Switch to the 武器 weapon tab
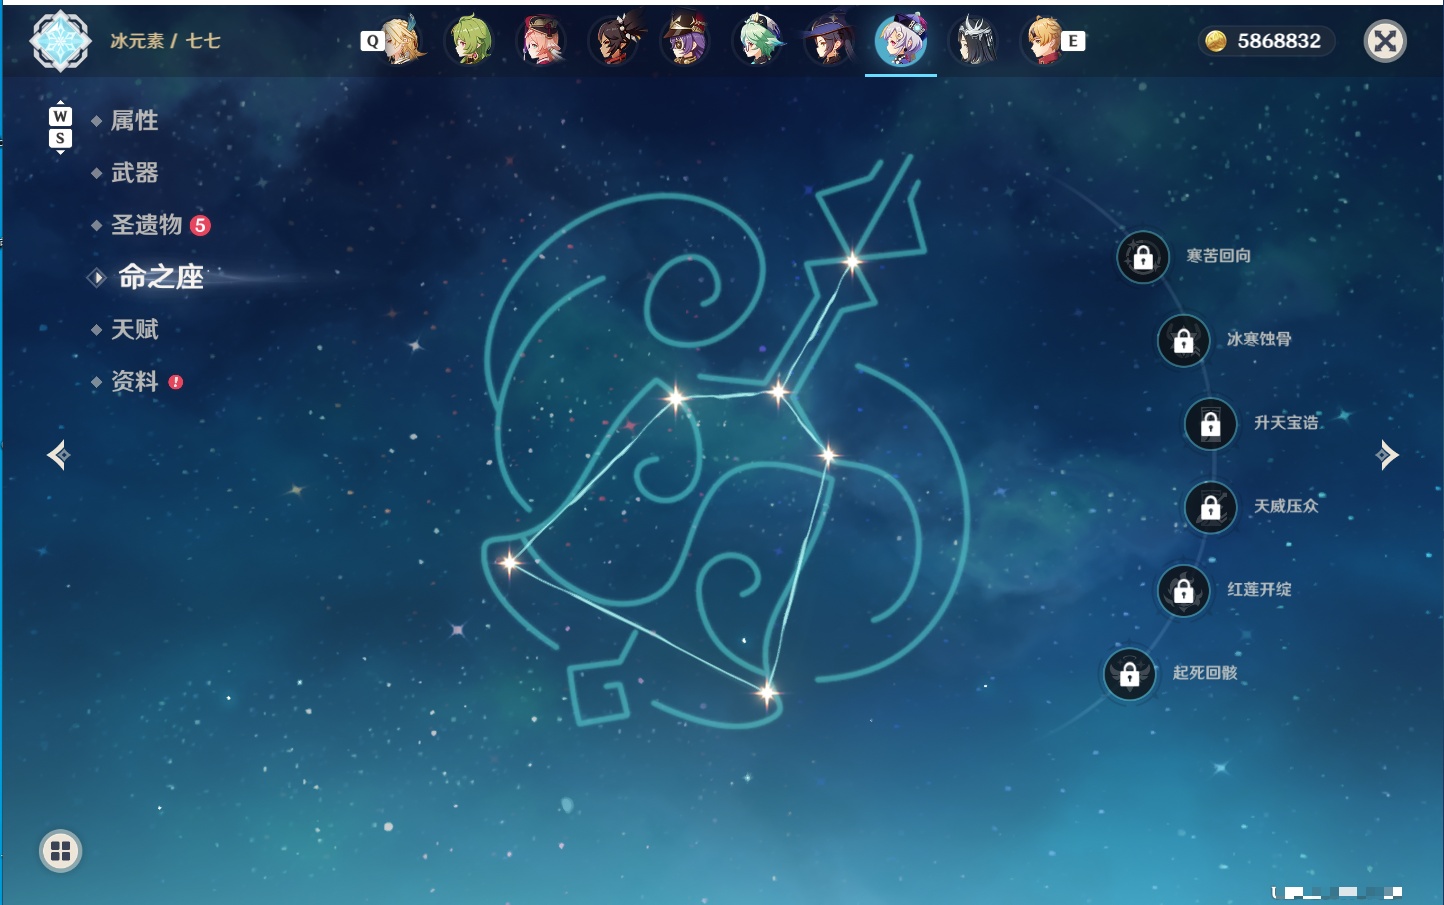 134,173
